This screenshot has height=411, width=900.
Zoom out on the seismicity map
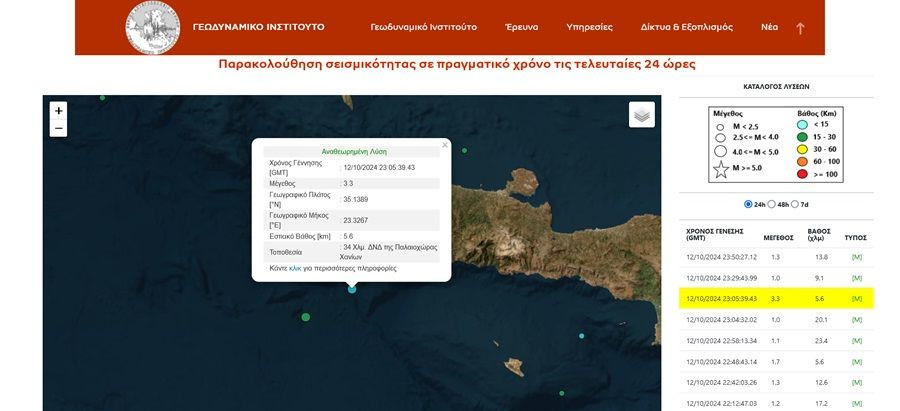(59, 129)
